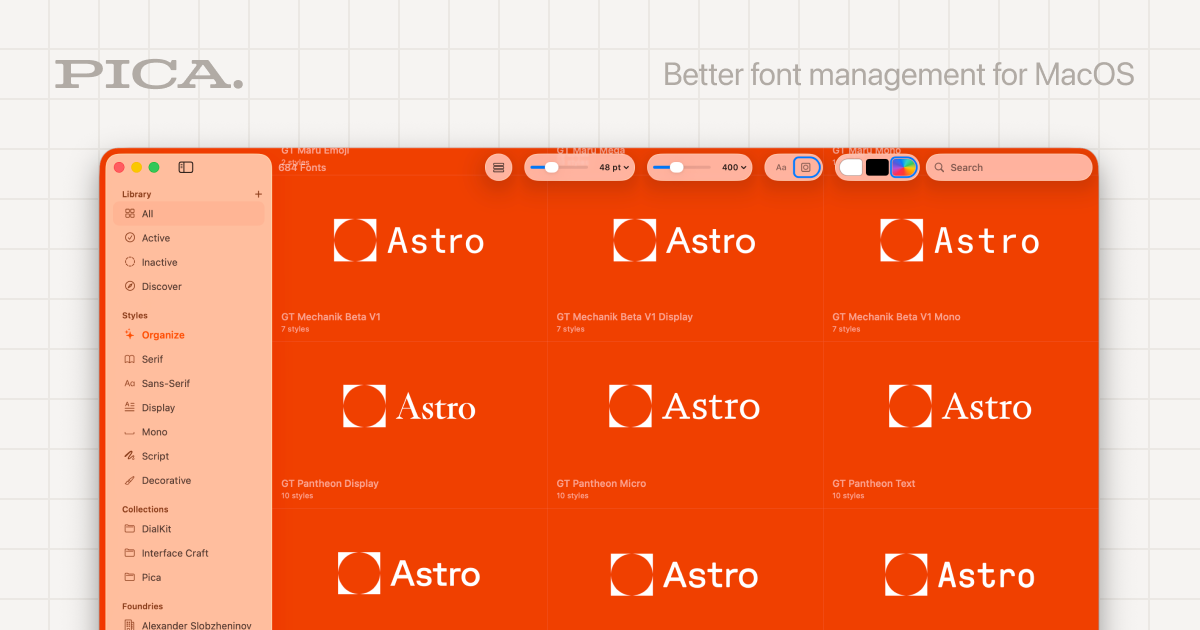
Task: Switch to the All fonts view
Action: click(146, 214)
